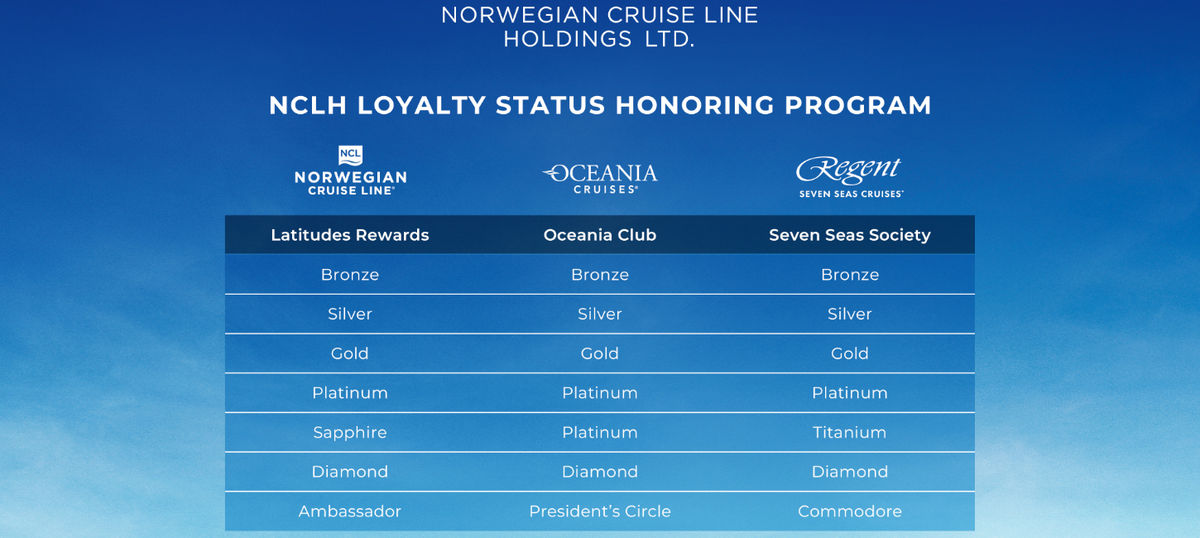Viewport: 1200px width, 538px height.
Task: Select Diamond in the Oceania Club column
Action: 600,471
